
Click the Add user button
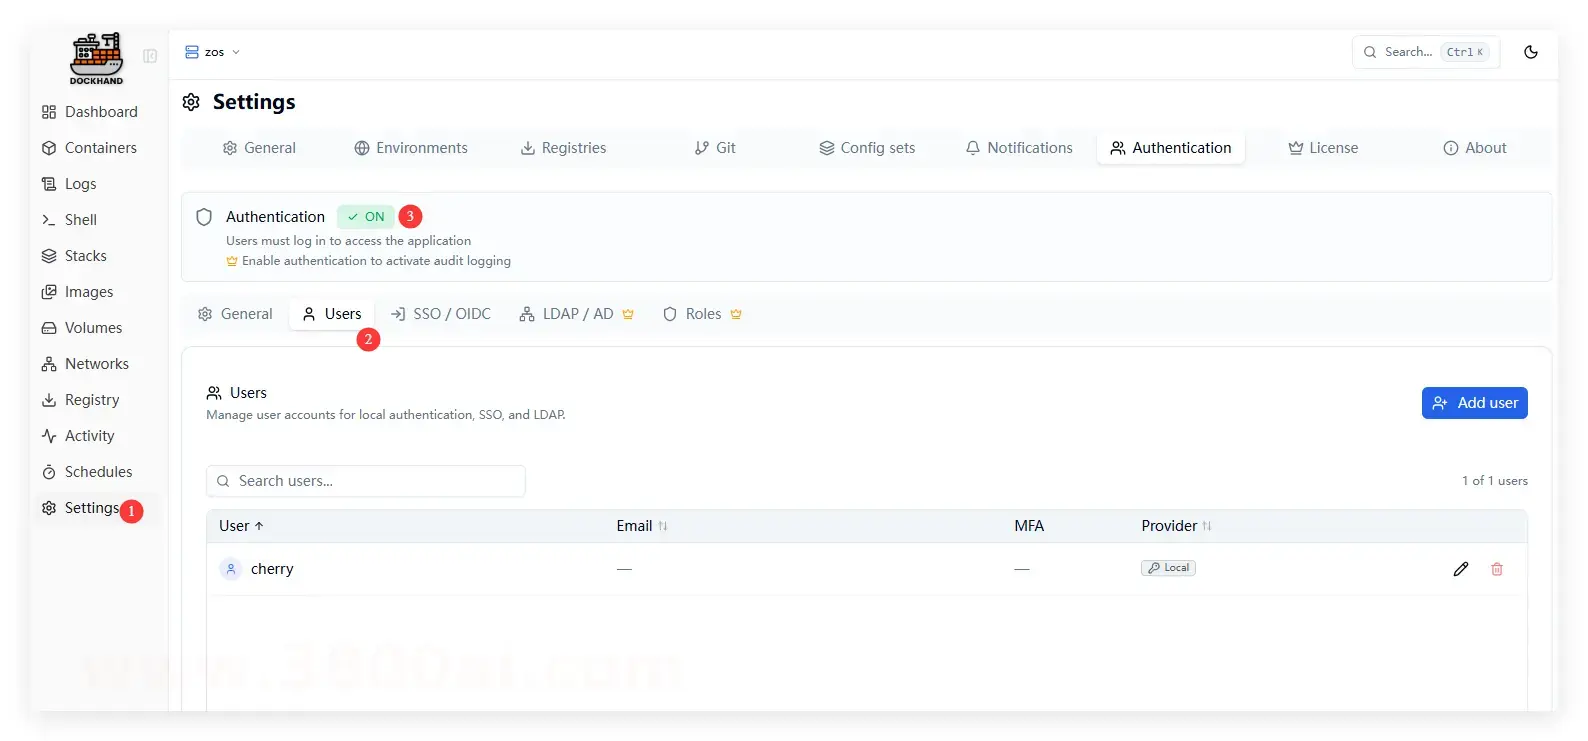[x=1474, y=403]
